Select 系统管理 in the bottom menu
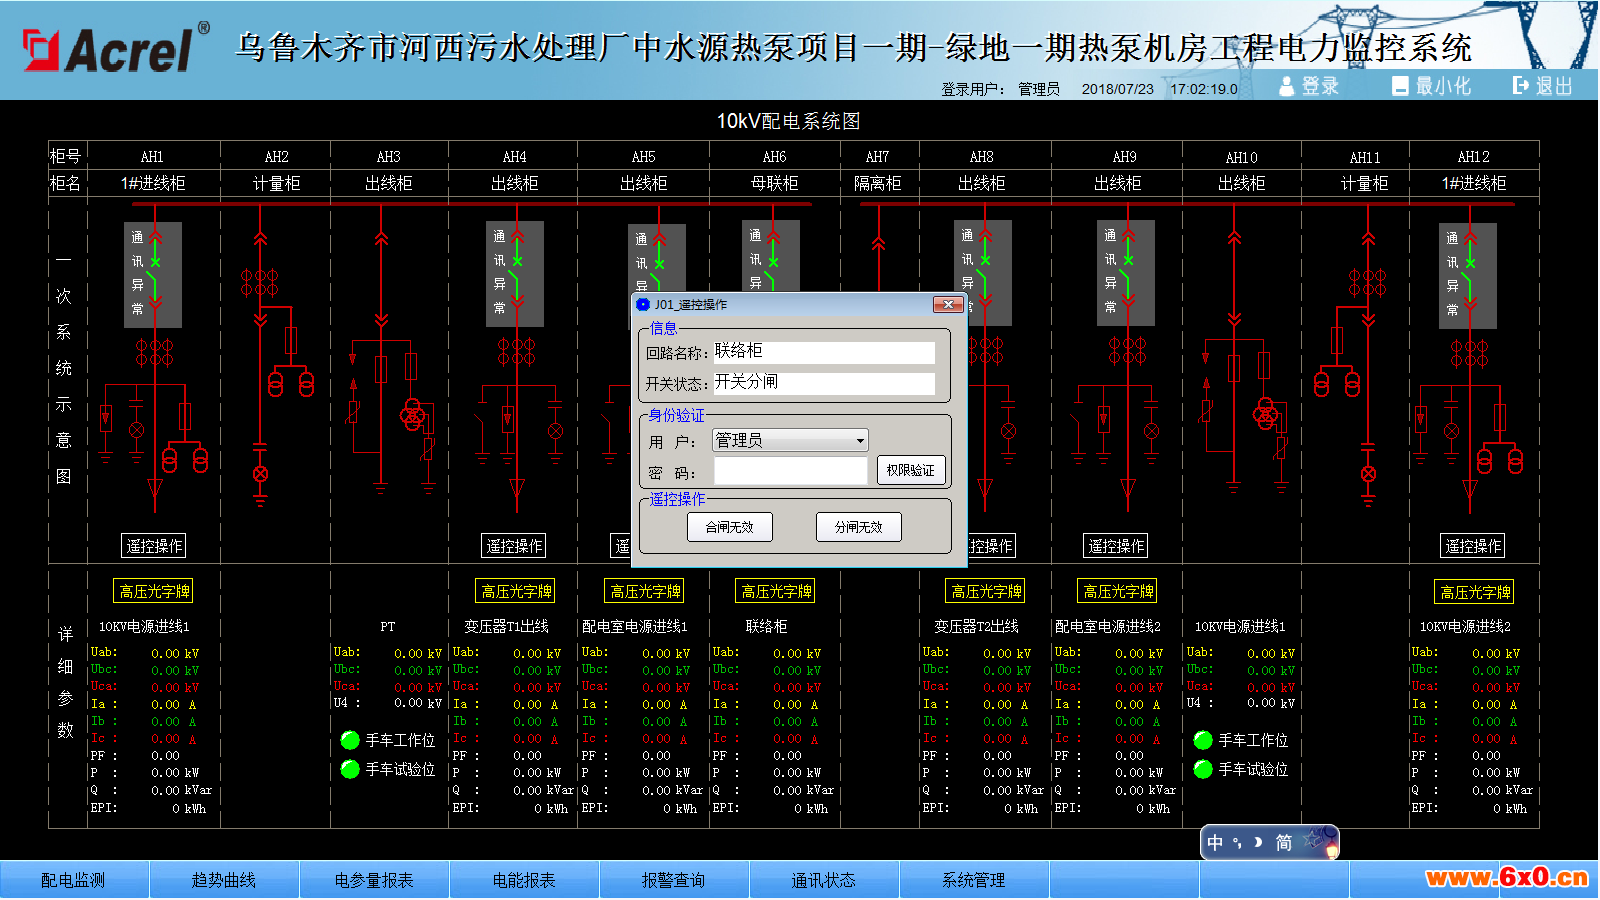This screenshot has width=1600, height=900. (973, 880)
